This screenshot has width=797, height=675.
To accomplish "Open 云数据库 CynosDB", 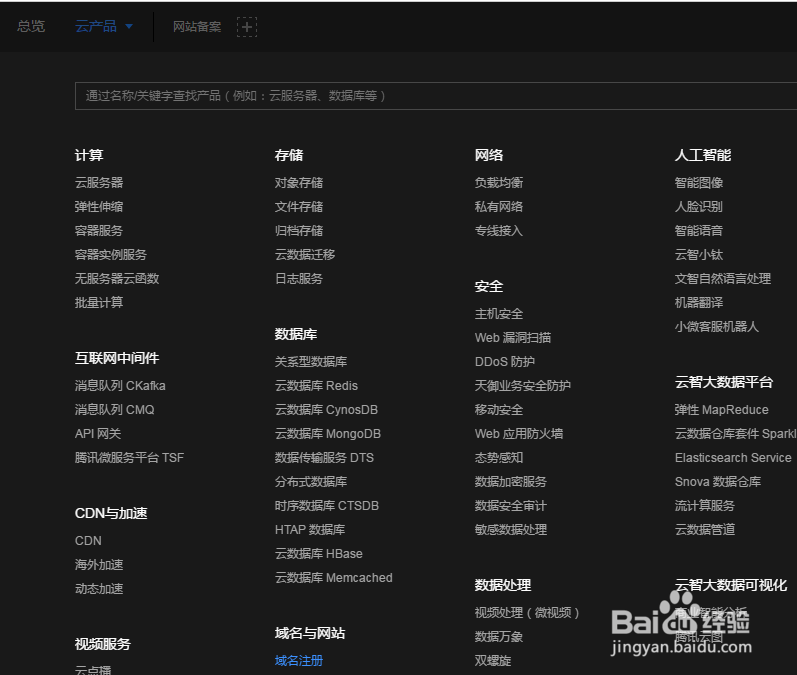I will (x=326, y=409).
